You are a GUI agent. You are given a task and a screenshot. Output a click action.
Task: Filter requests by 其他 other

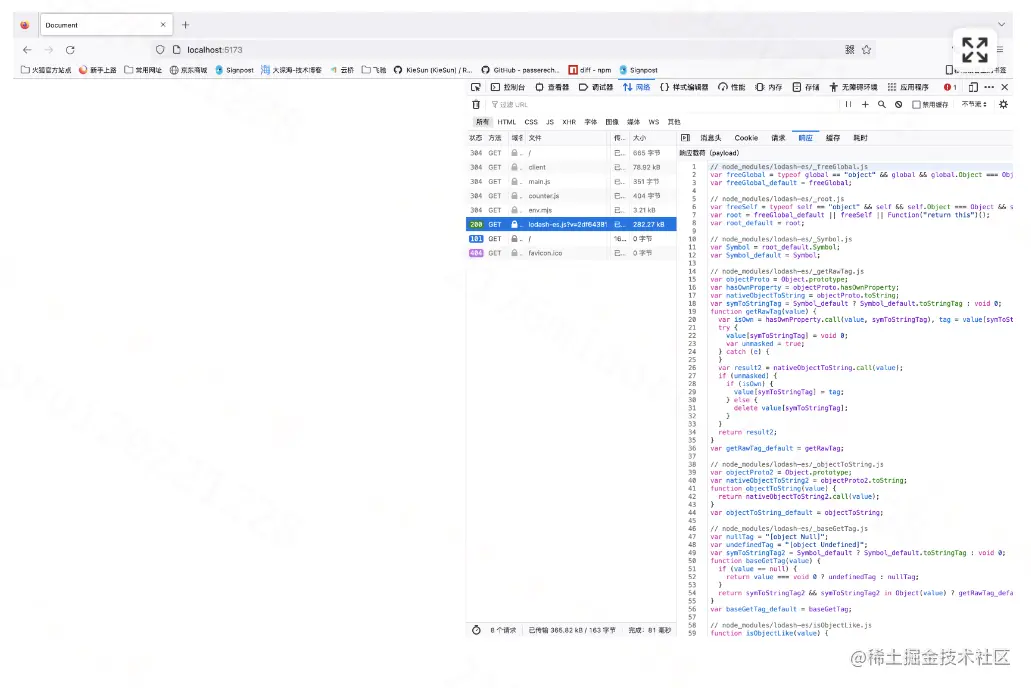(674, 122)
